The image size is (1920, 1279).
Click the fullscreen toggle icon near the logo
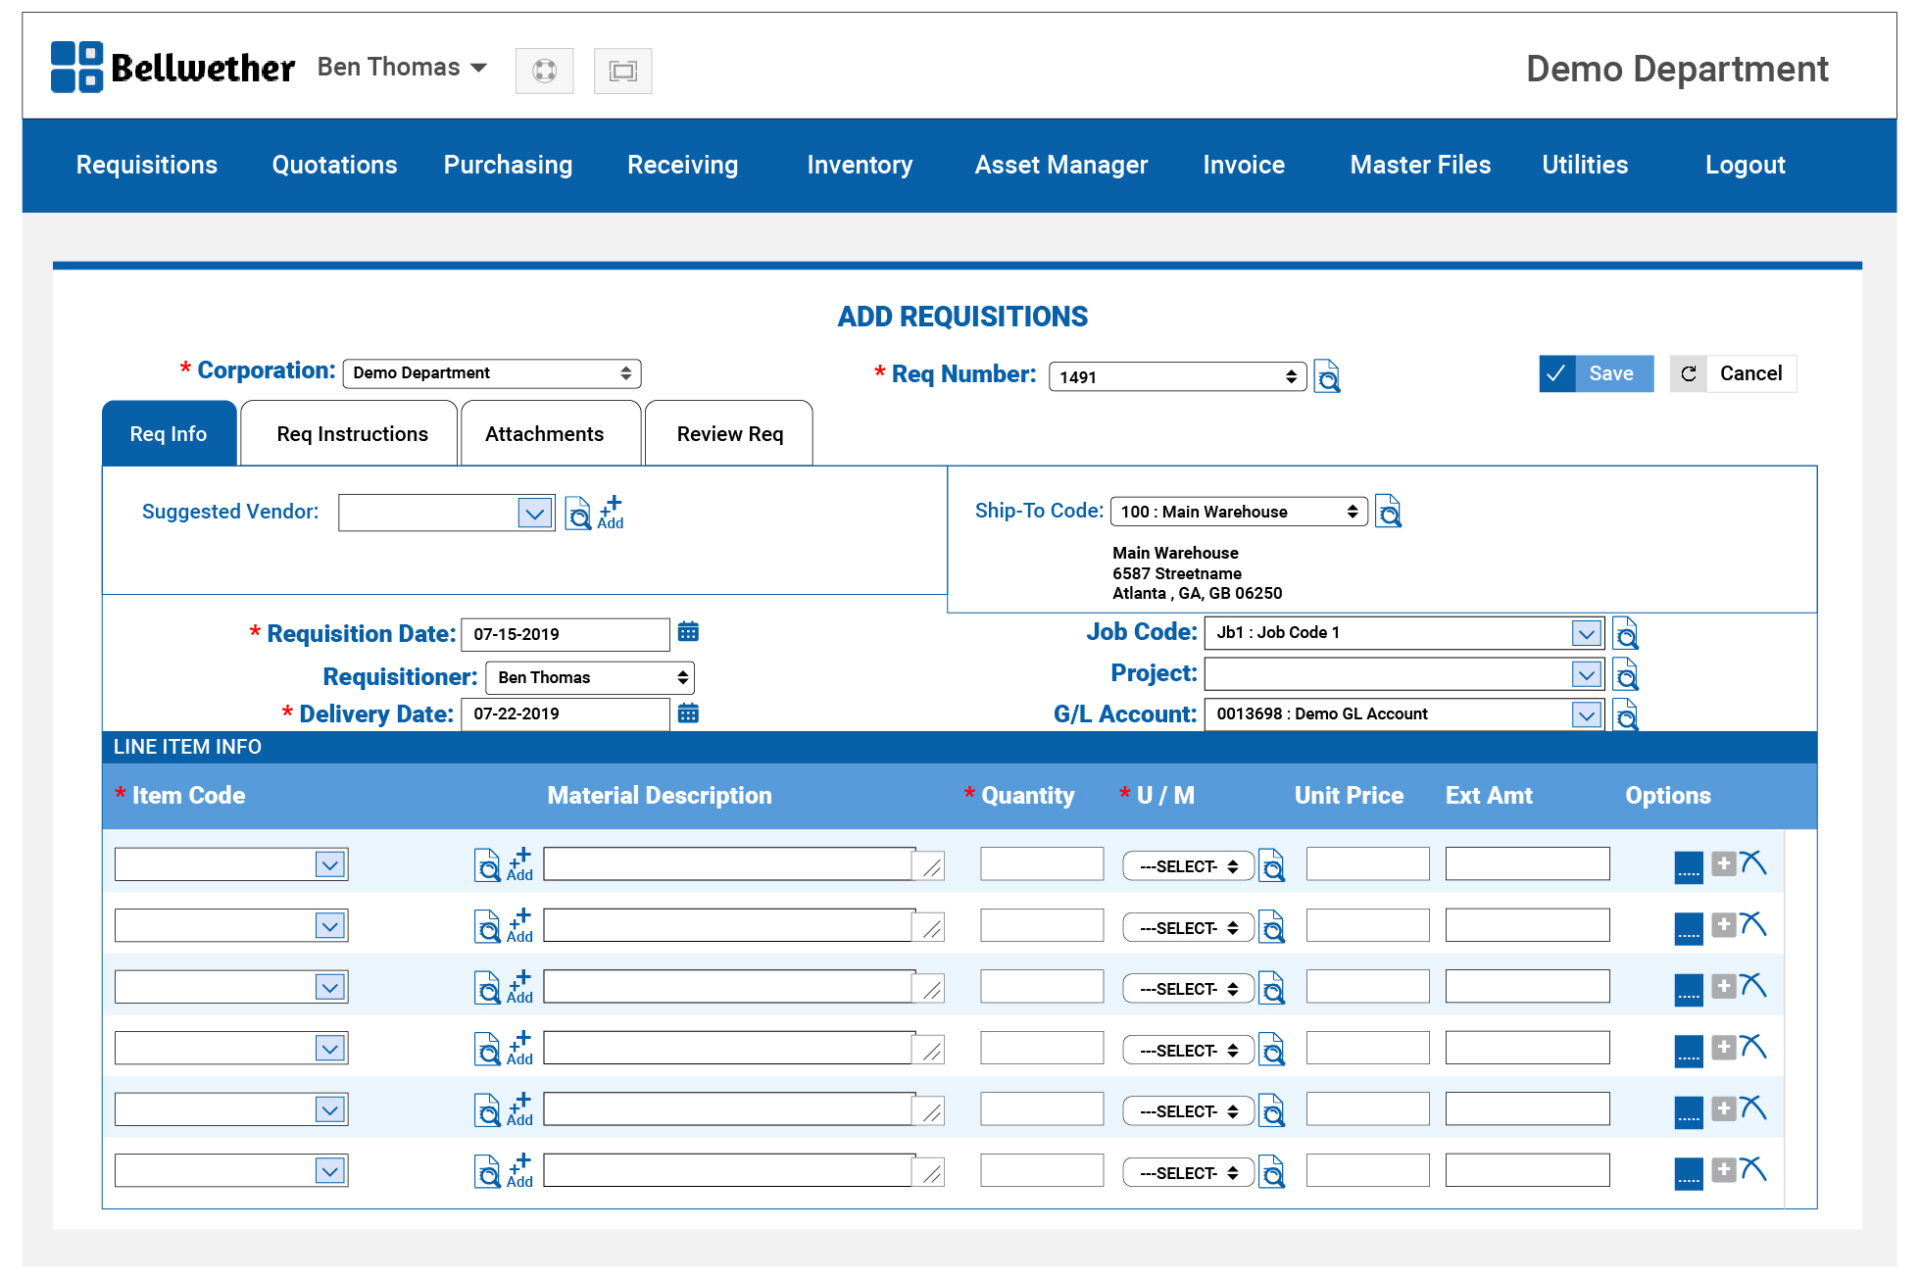click(622, 70)
